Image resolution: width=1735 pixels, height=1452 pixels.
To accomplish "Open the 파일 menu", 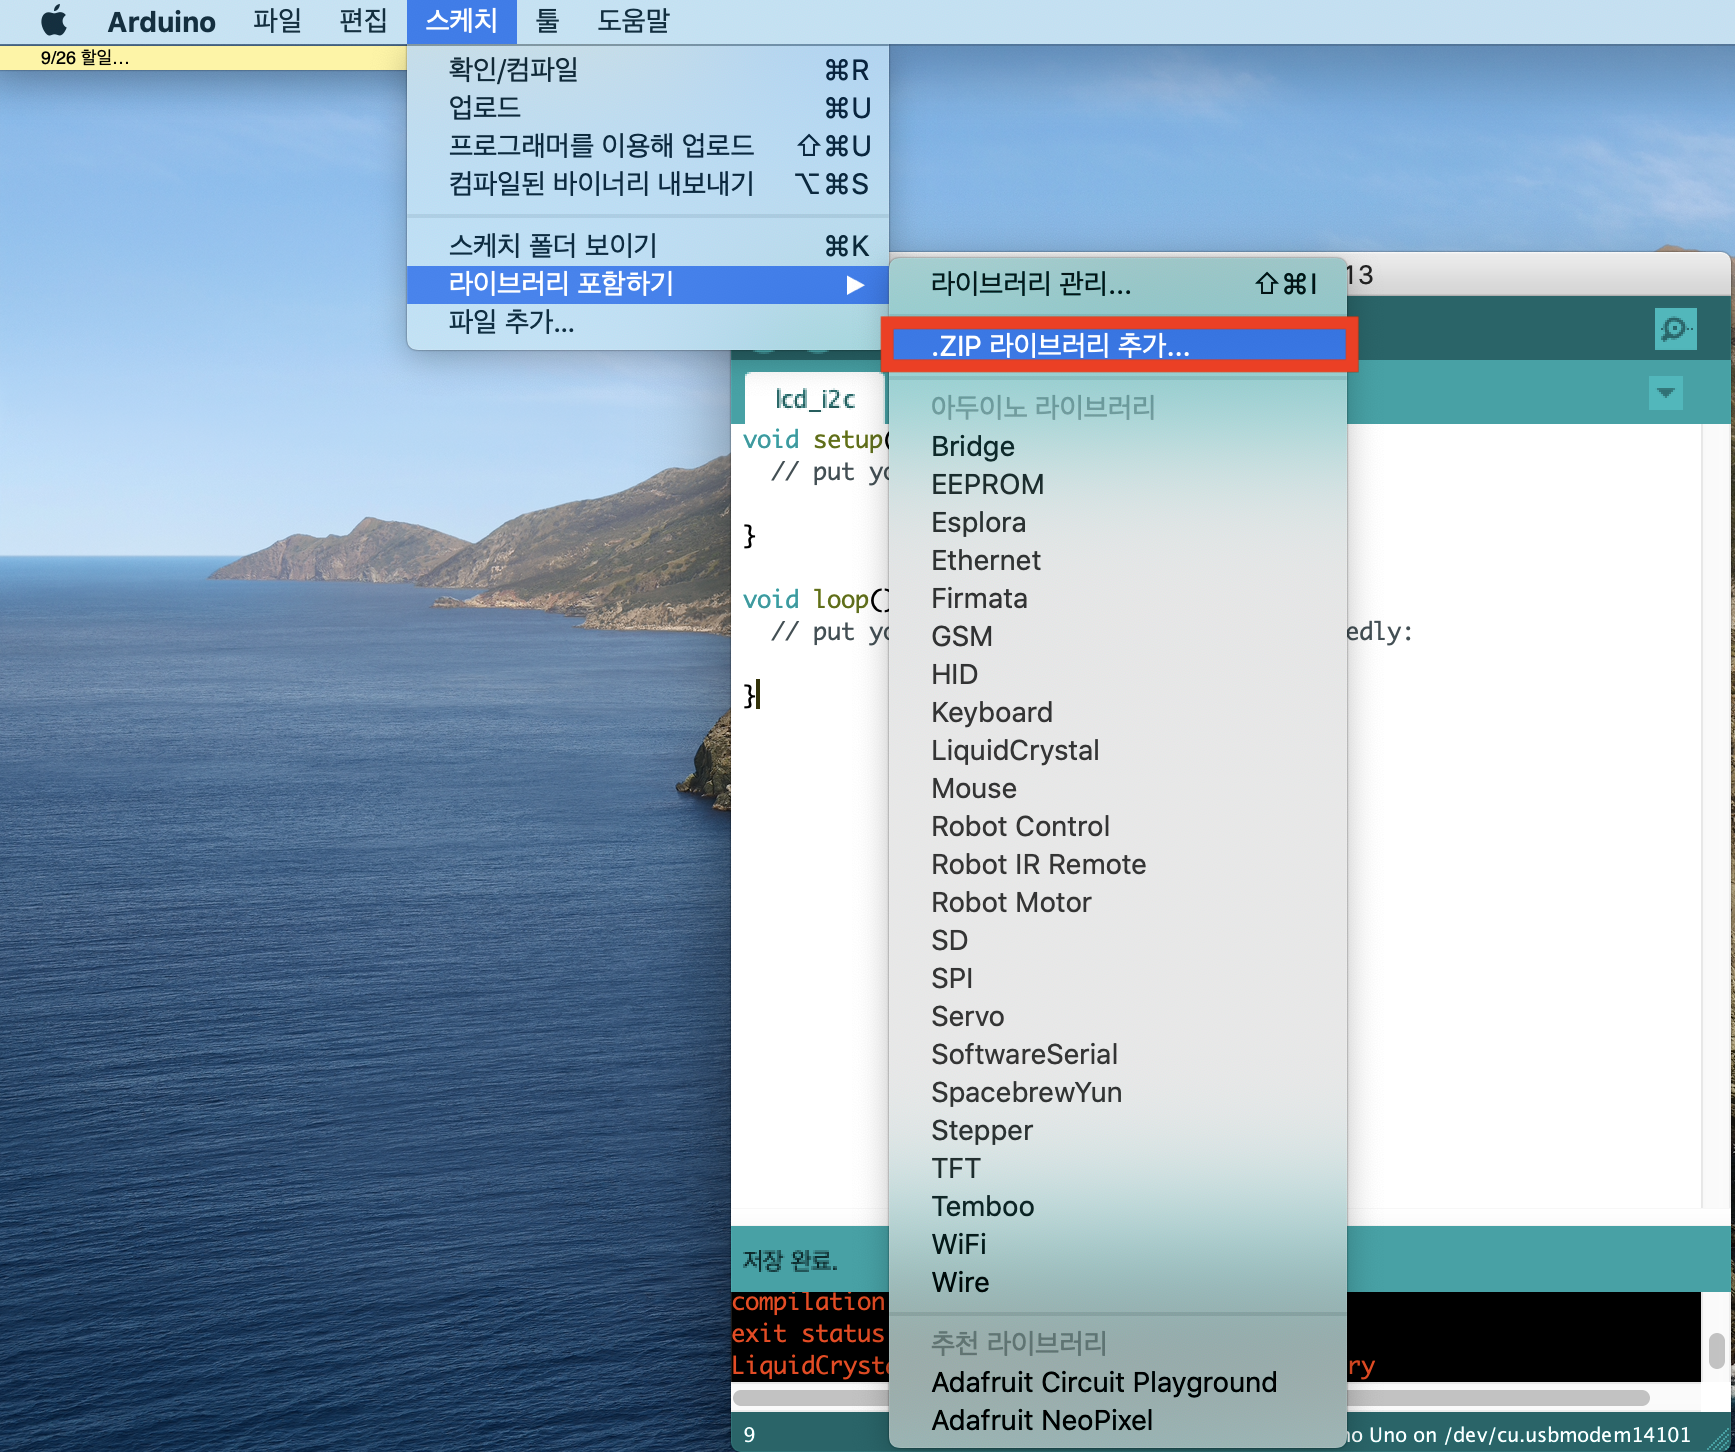I will click(x=277, y=21).
